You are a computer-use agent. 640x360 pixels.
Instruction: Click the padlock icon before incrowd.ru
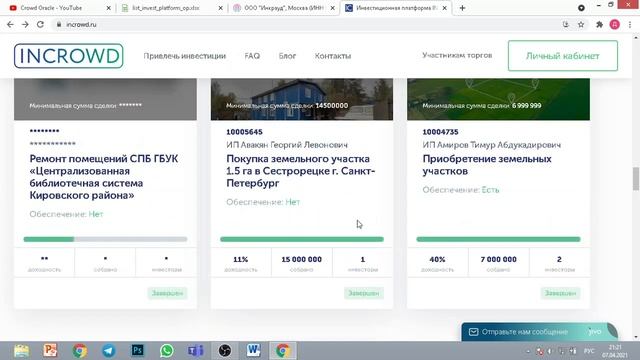[59, 24]
